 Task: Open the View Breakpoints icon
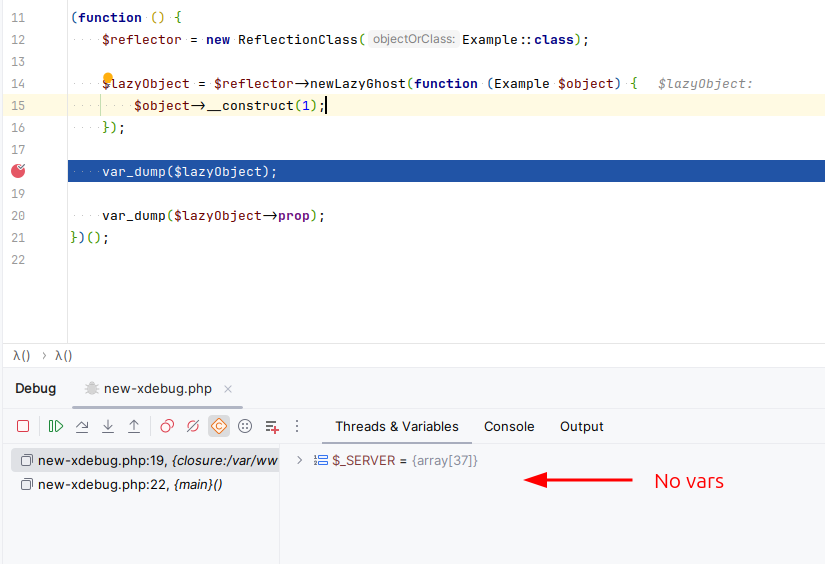click(x=167, y=426)
